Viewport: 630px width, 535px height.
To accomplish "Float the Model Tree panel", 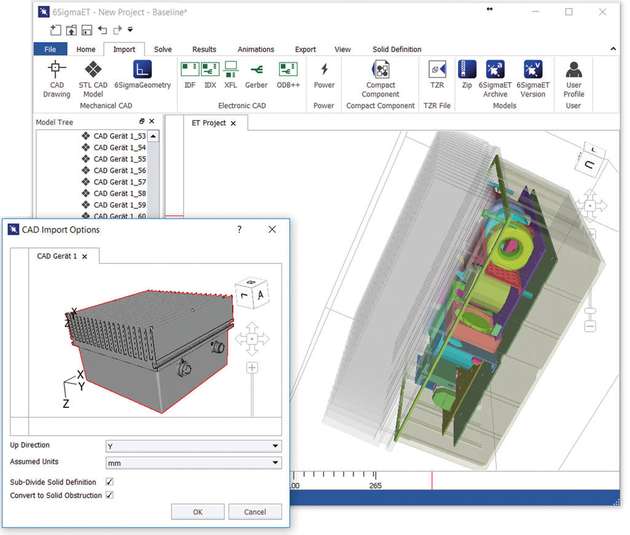I will [141, 121].
